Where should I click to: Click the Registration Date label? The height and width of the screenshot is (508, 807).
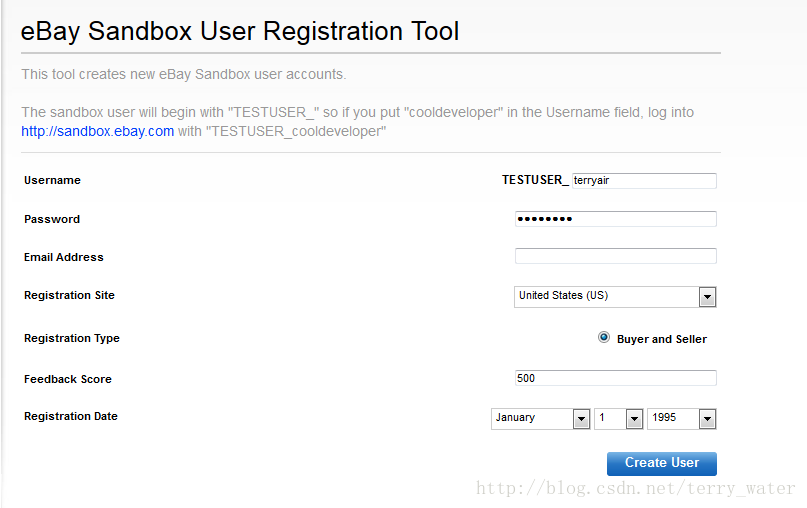(71, 416)
